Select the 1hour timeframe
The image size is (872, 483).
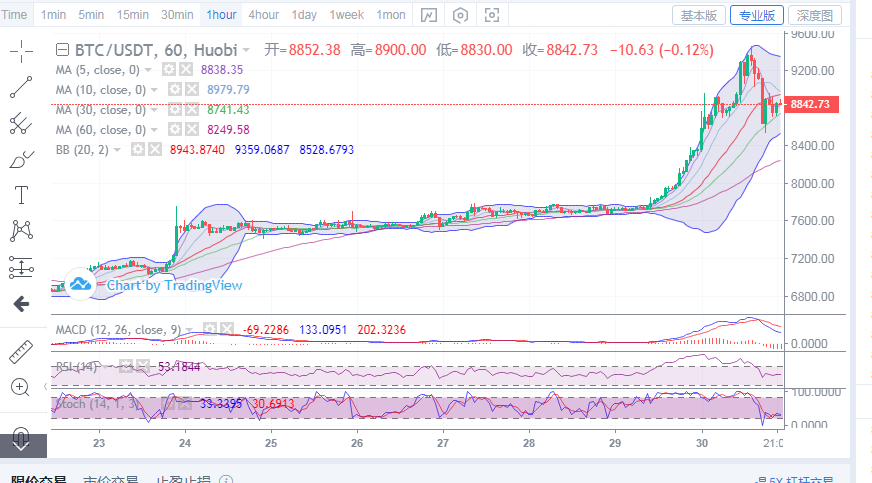pyautogui.click(x=221, y=15)
